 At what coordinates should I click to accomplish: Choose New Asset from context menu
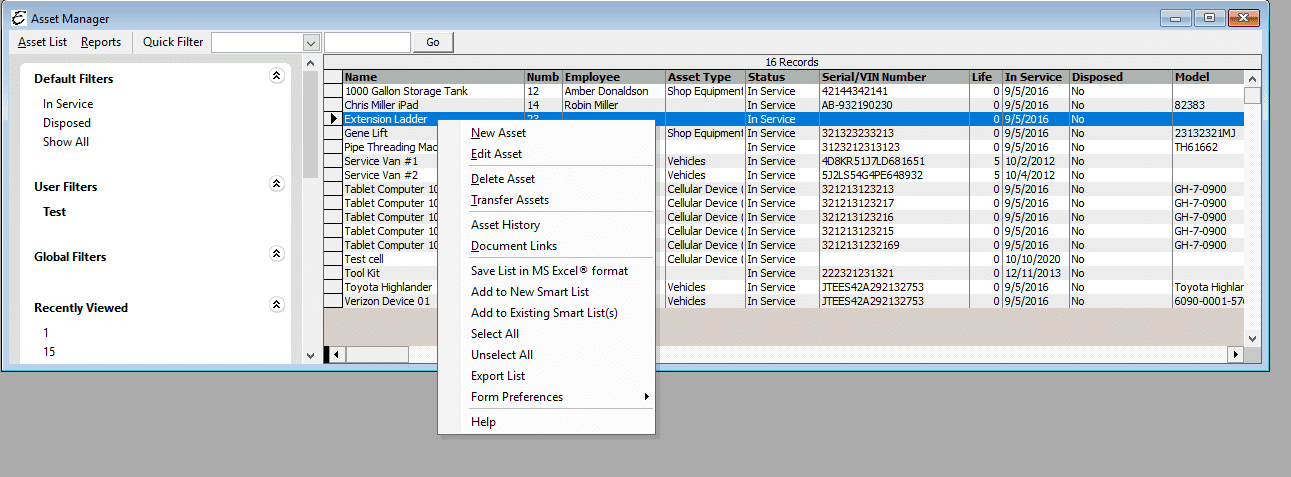click(546, 133)
